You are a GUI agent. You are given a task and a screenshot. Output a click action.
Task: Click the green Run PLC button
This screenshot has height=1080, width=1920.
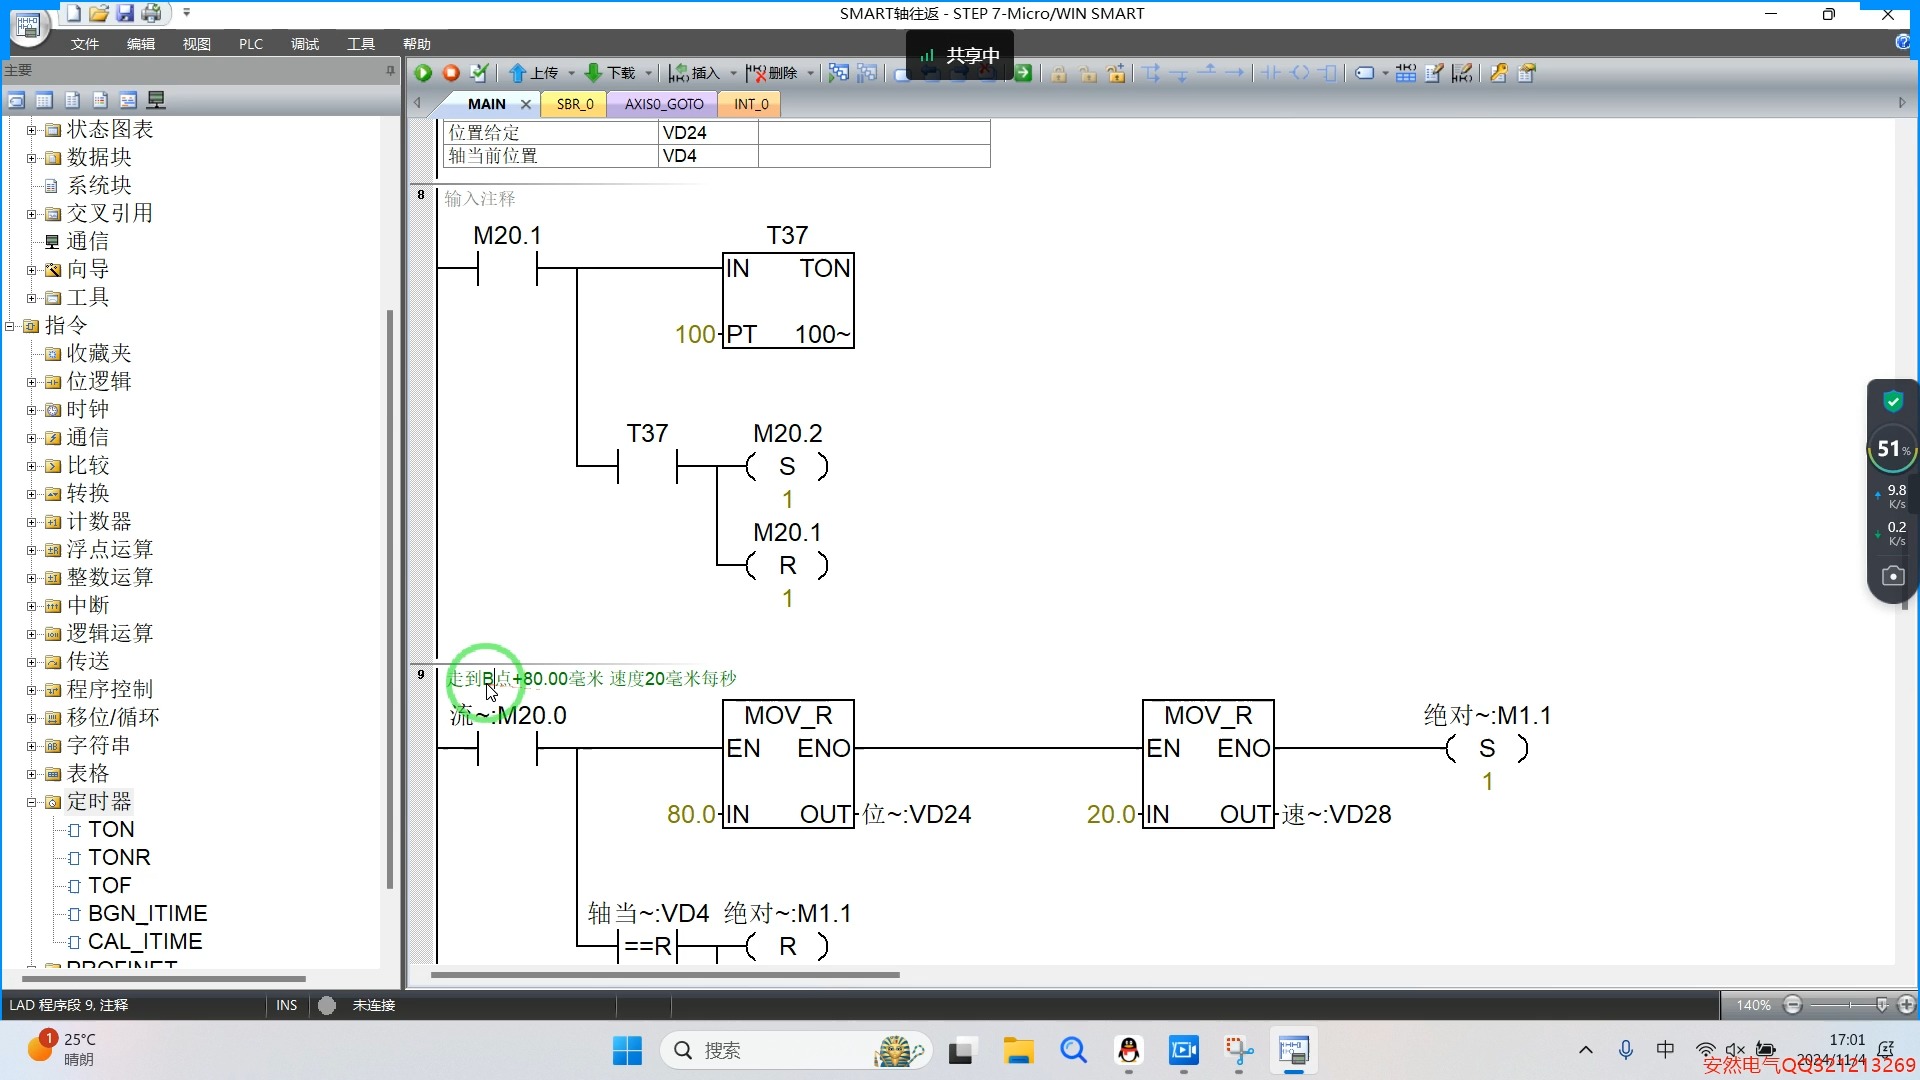click(423, 73)
